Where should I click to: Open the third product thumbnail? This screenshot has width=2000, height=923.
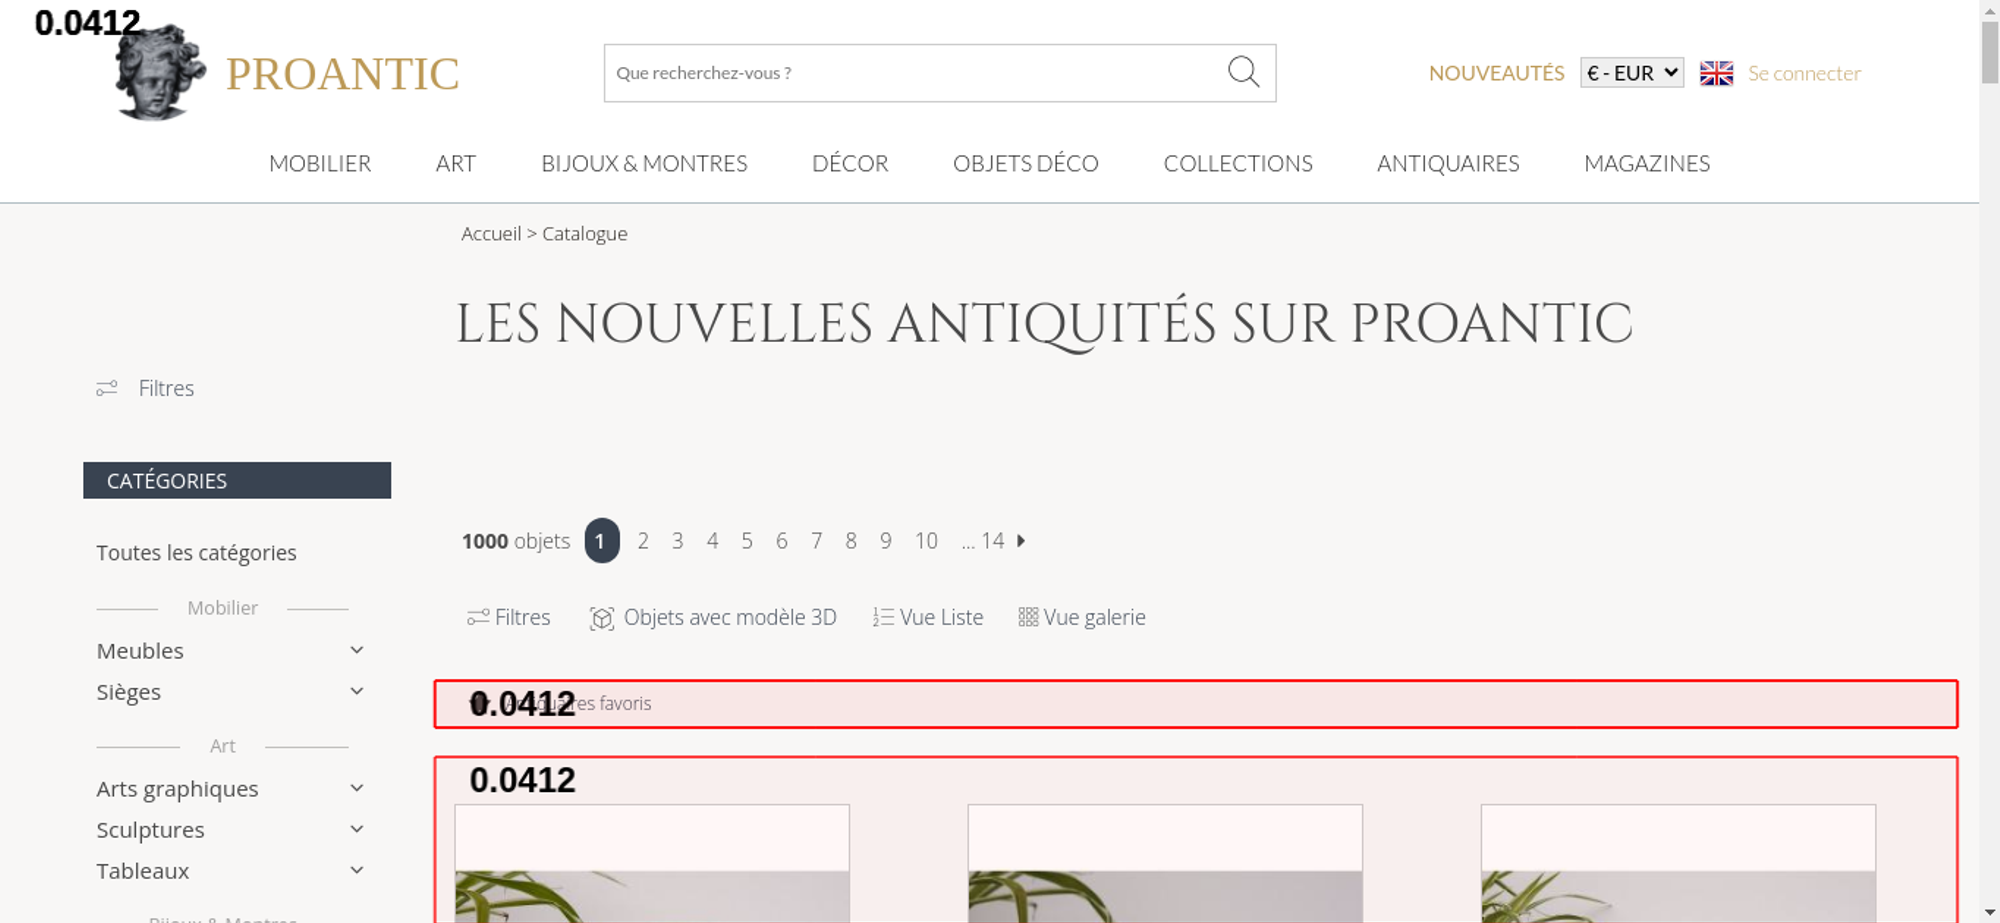click(x=1678, y=863)
